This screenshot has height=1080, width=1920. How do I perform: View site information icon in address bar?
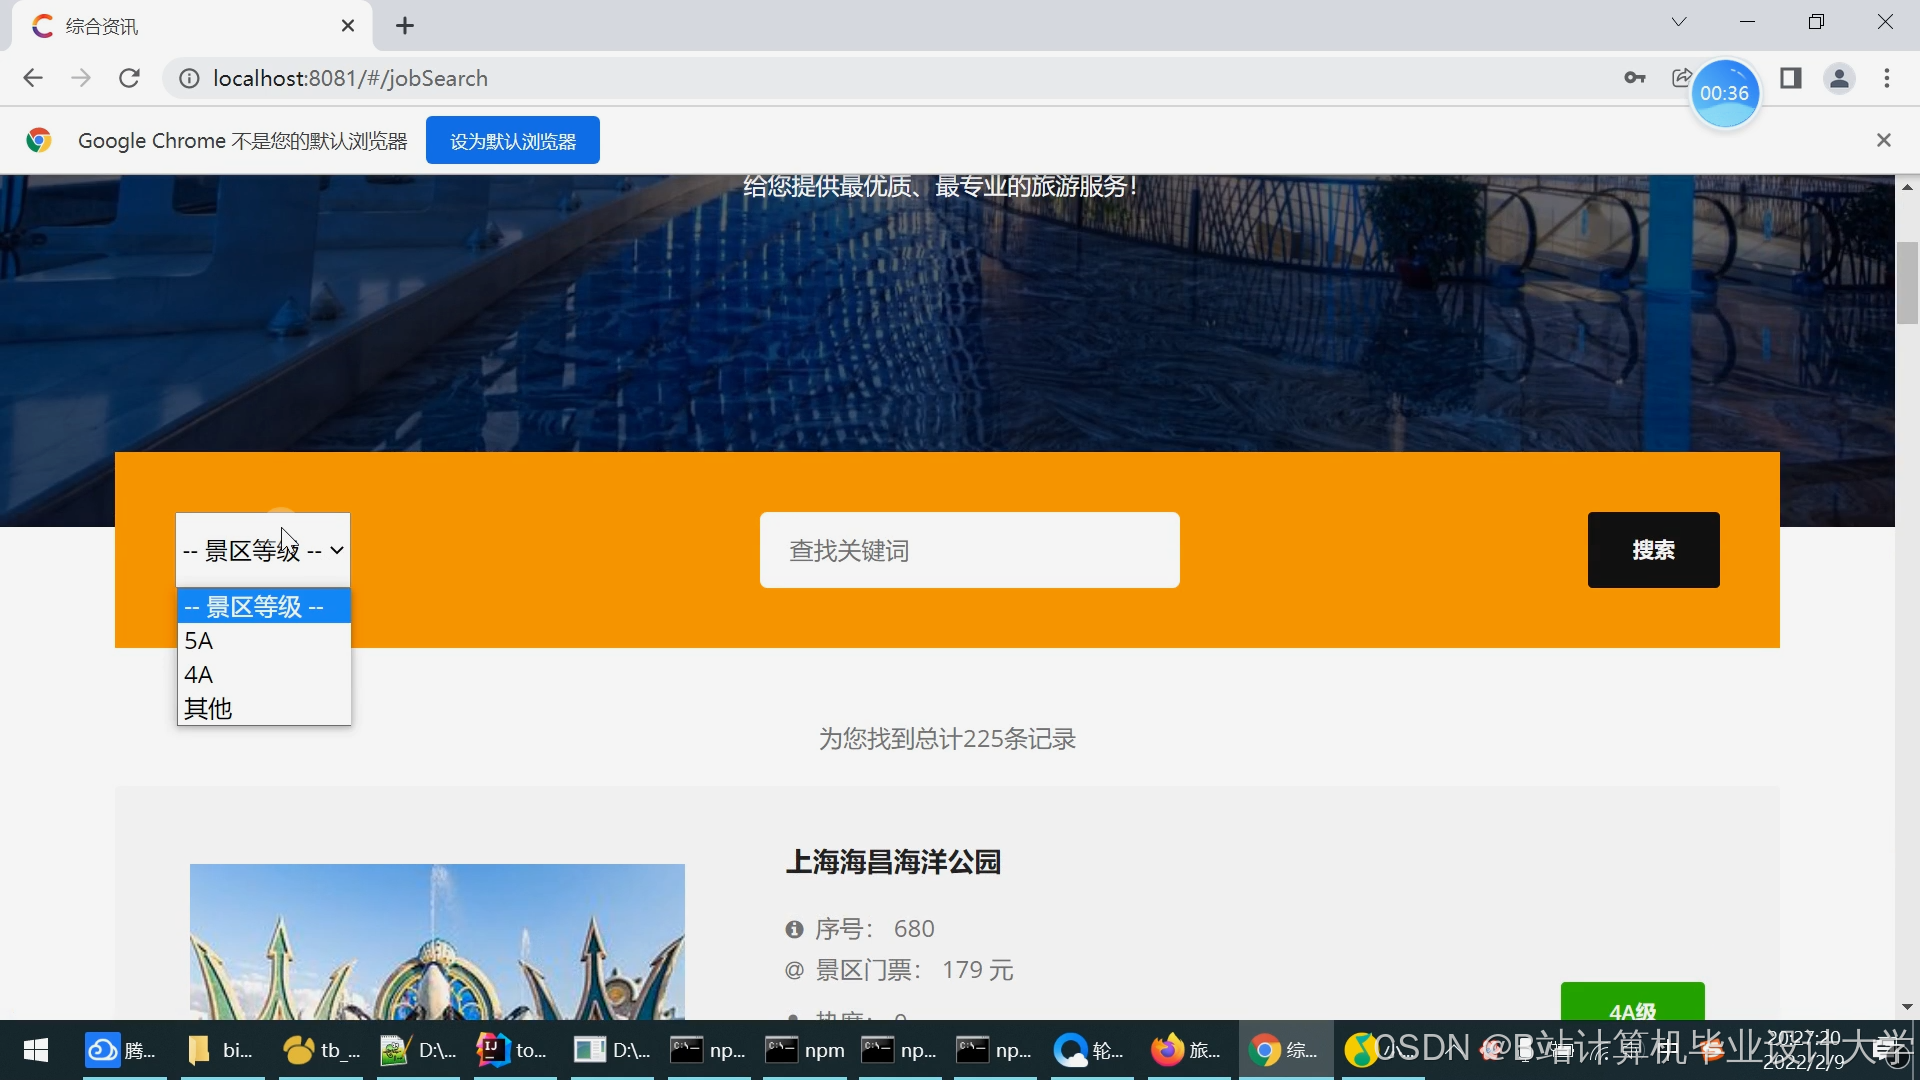[x=188, y=78]
